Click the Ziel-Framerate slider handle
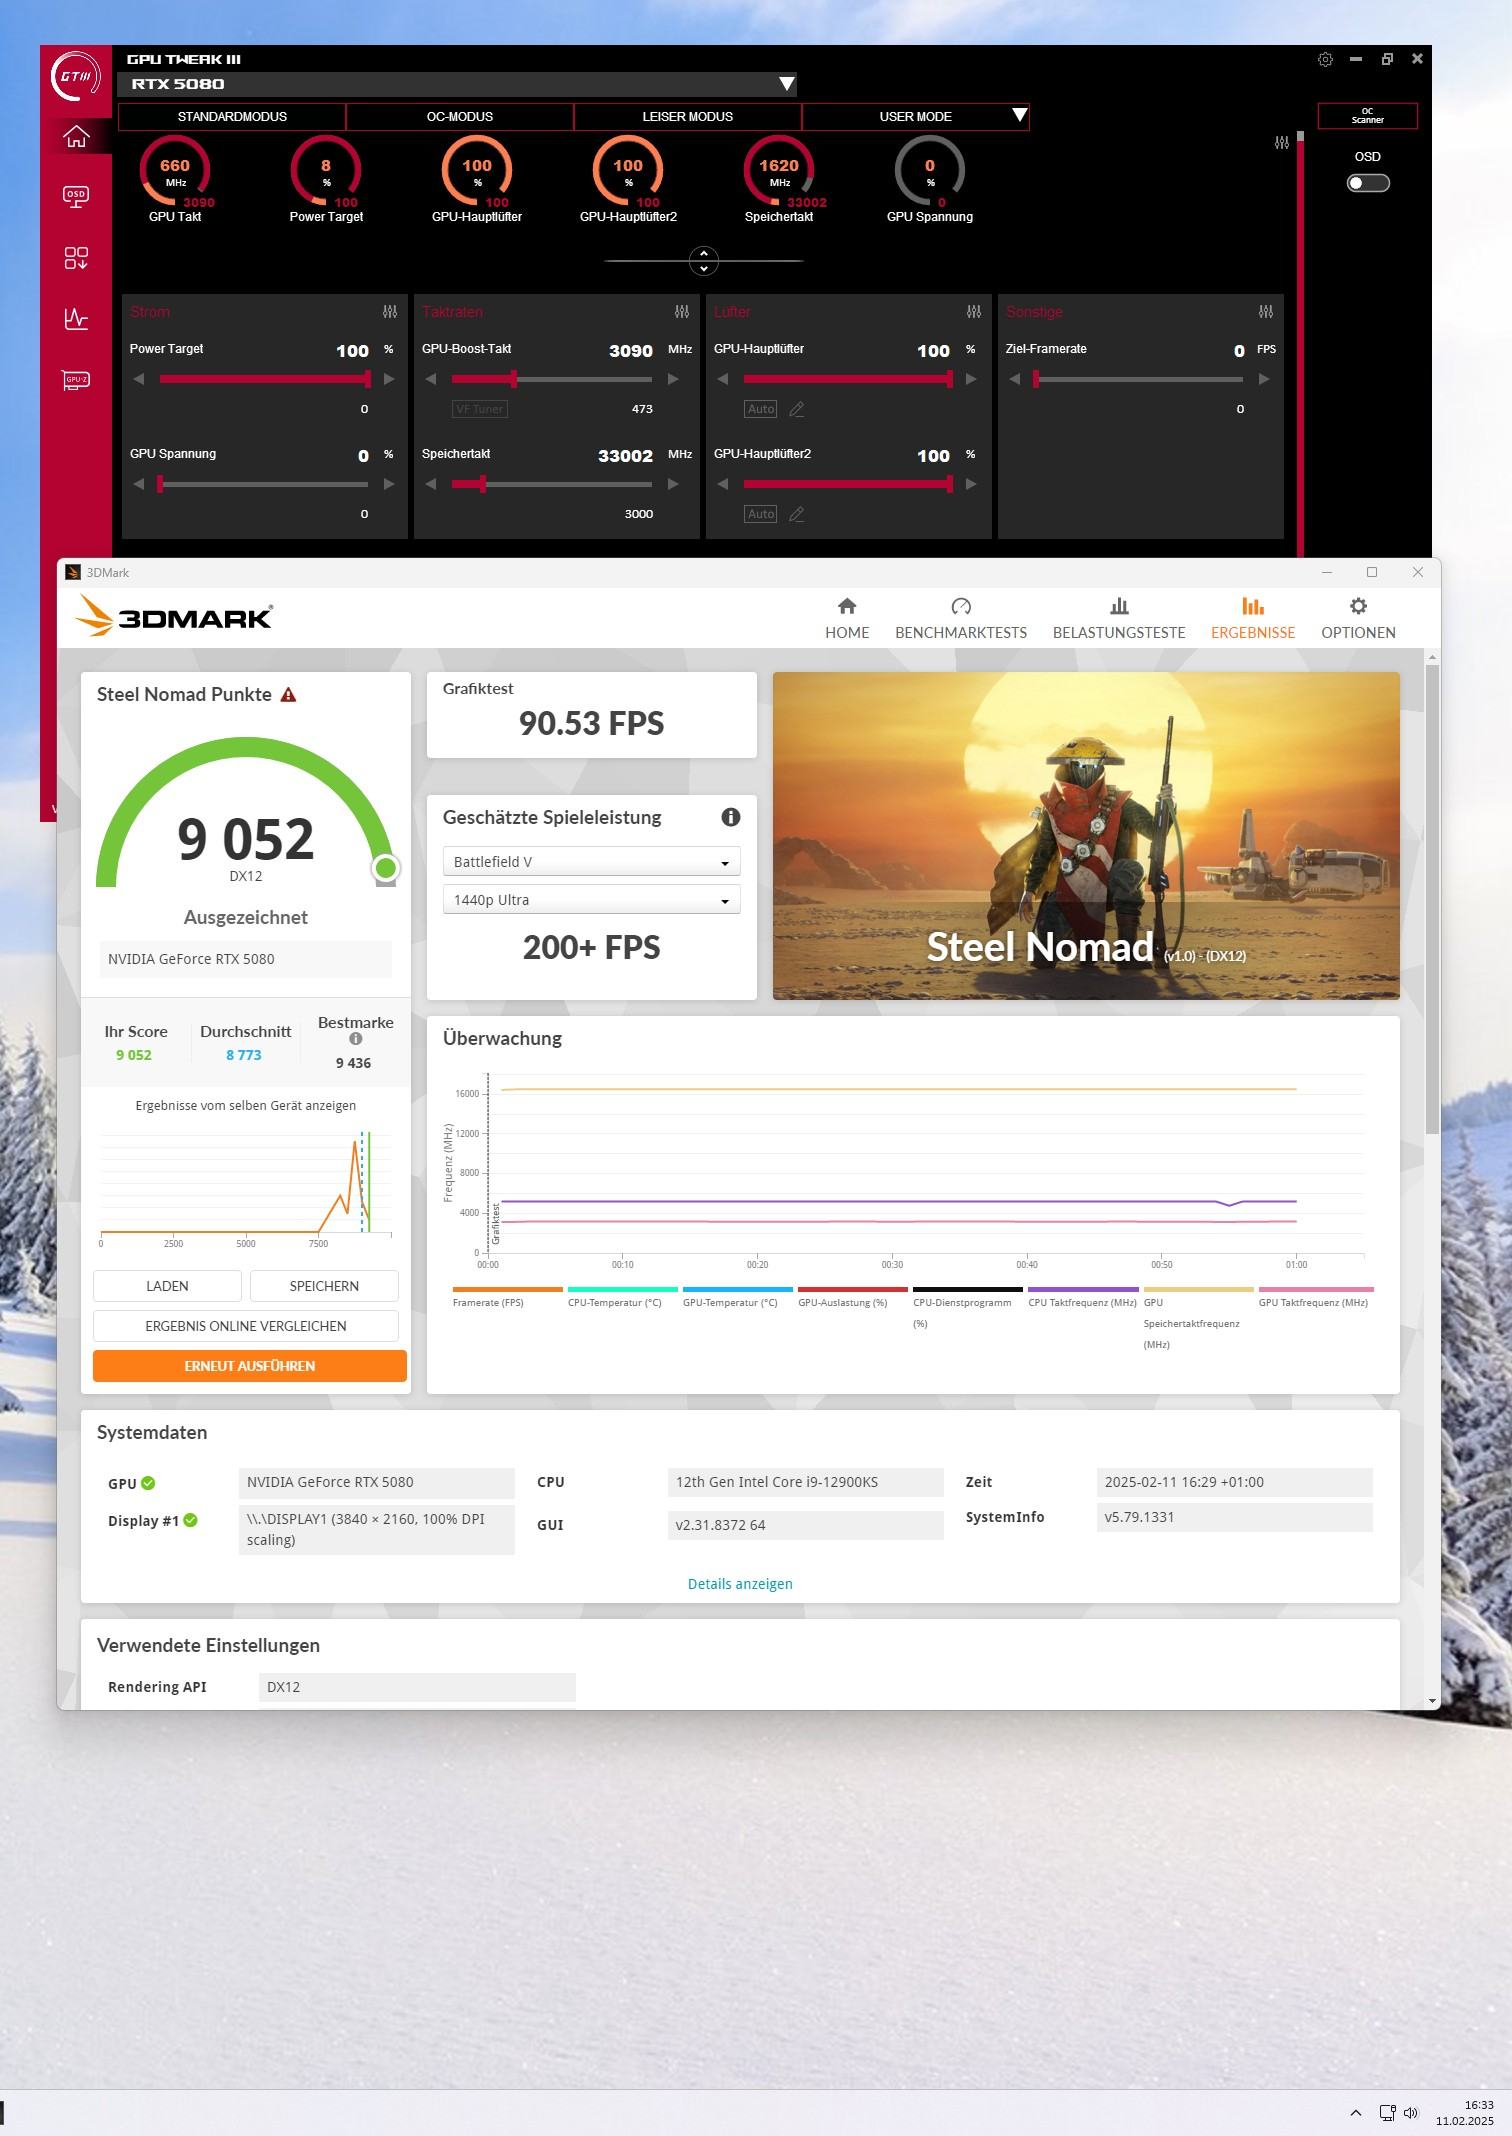1512x2136 pixels. pos(1036,379)
